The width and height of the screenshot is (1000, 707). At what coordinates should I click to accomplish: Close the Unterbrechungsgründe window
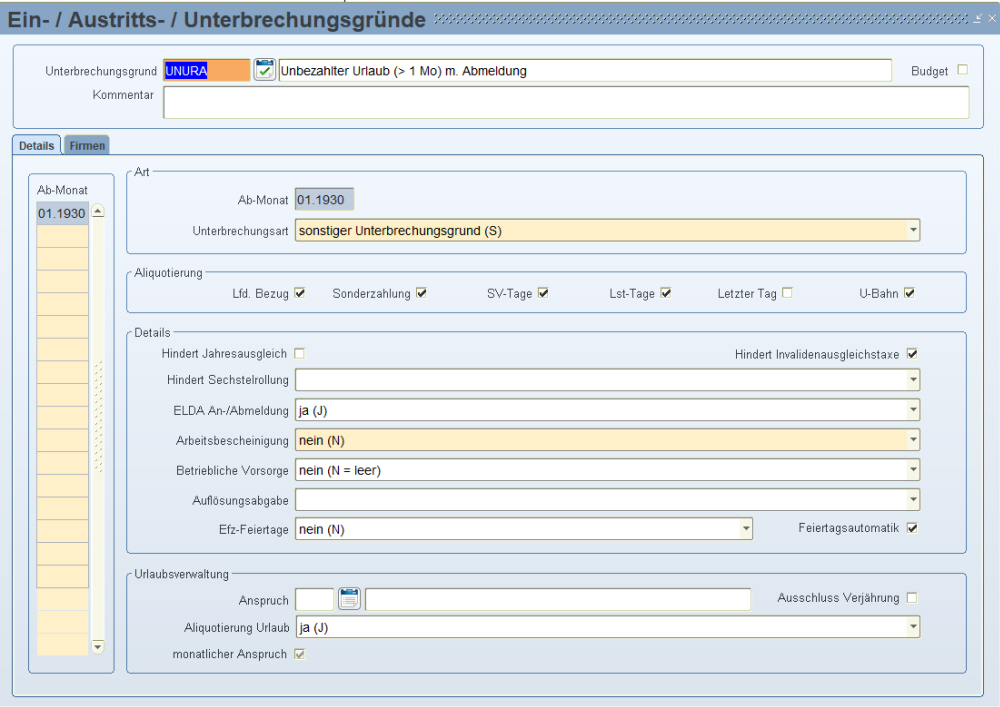pyautogui.click(x=992, y=18)
